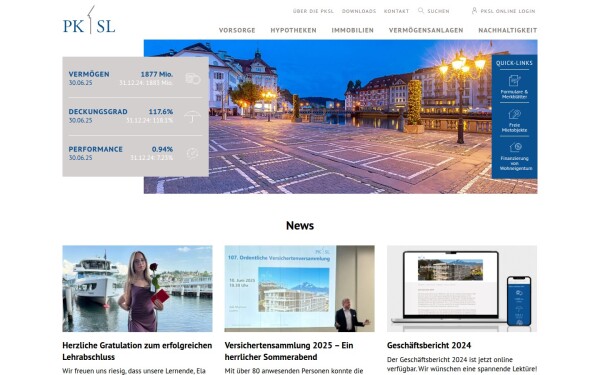Image resolution: width=600 pixels, height=375 pixels.
Task: Open the Versichertenversammlung presentation image
Action: (x=300, y=289)
